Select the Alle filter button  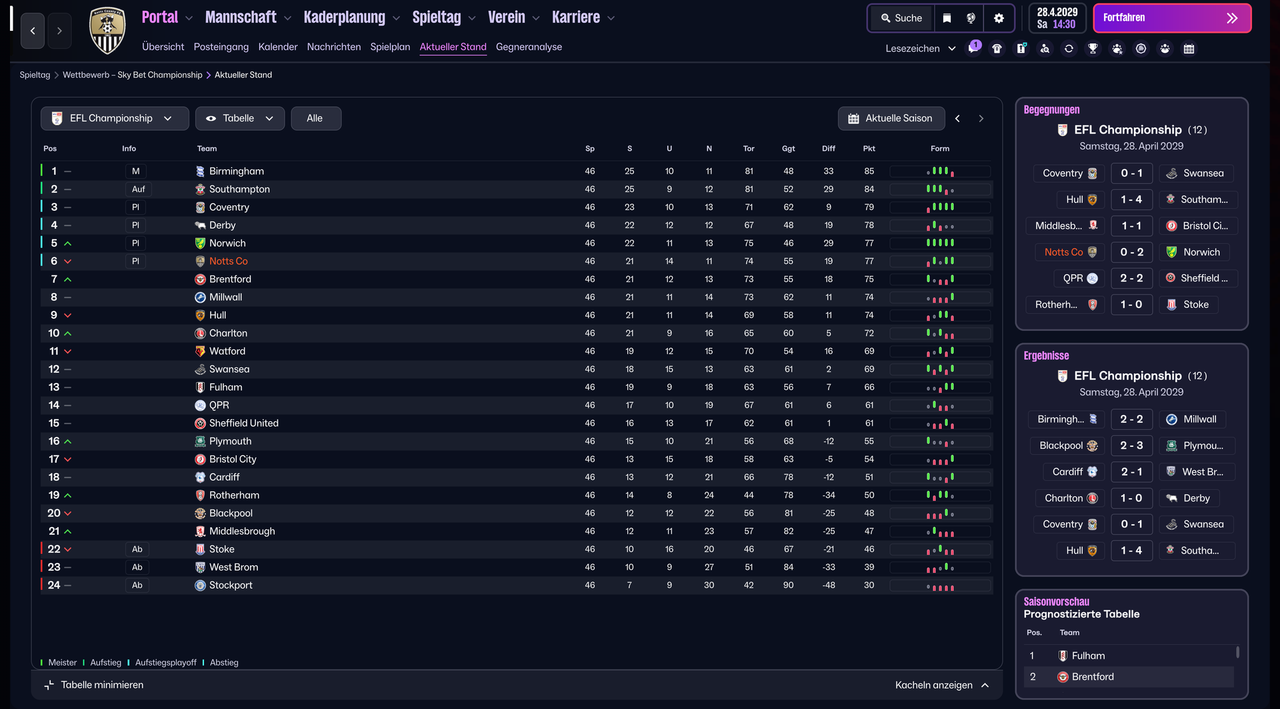click(x=315, y=118)
